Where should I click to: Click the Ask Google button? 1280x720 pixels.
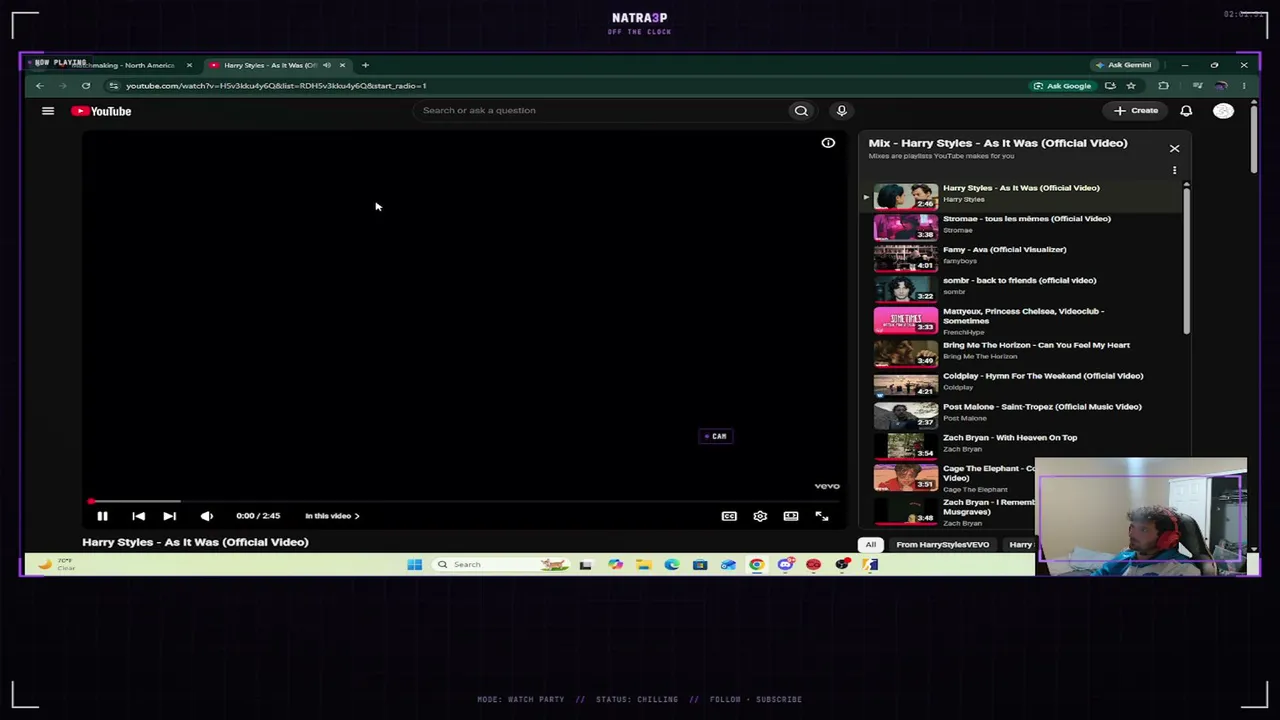(x=1062, y=86)
